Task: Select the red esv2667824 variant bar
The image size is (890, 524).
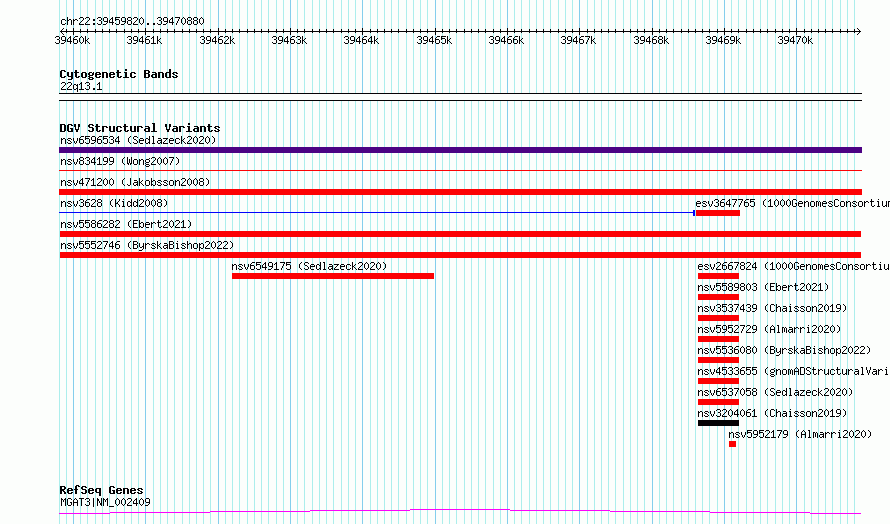Action: [x=718, y=276]
